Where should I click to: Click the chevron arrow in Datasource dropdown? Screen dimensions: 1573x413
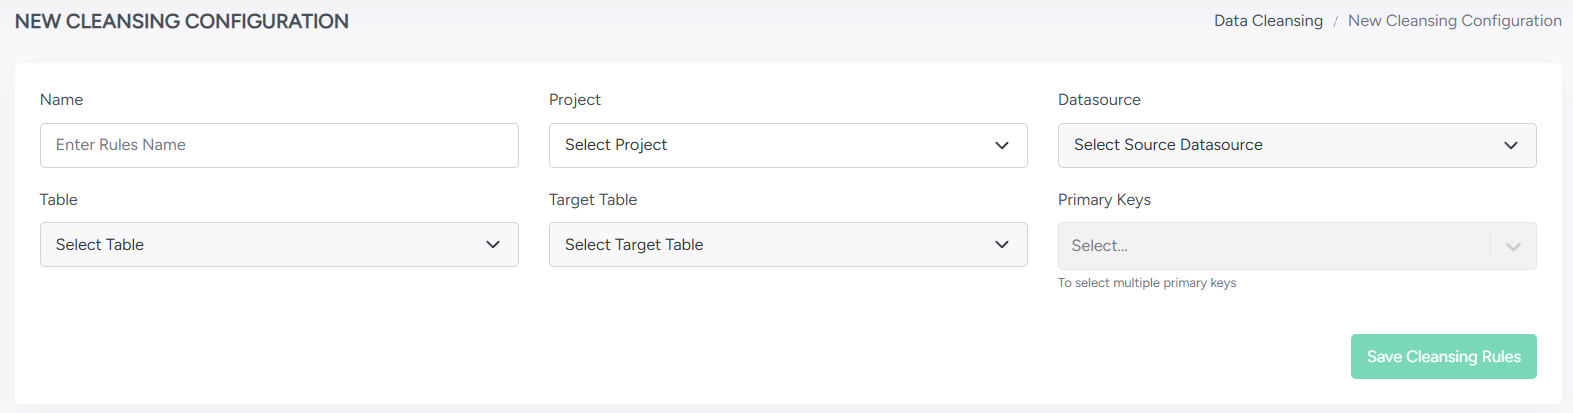click(1511, 145)
